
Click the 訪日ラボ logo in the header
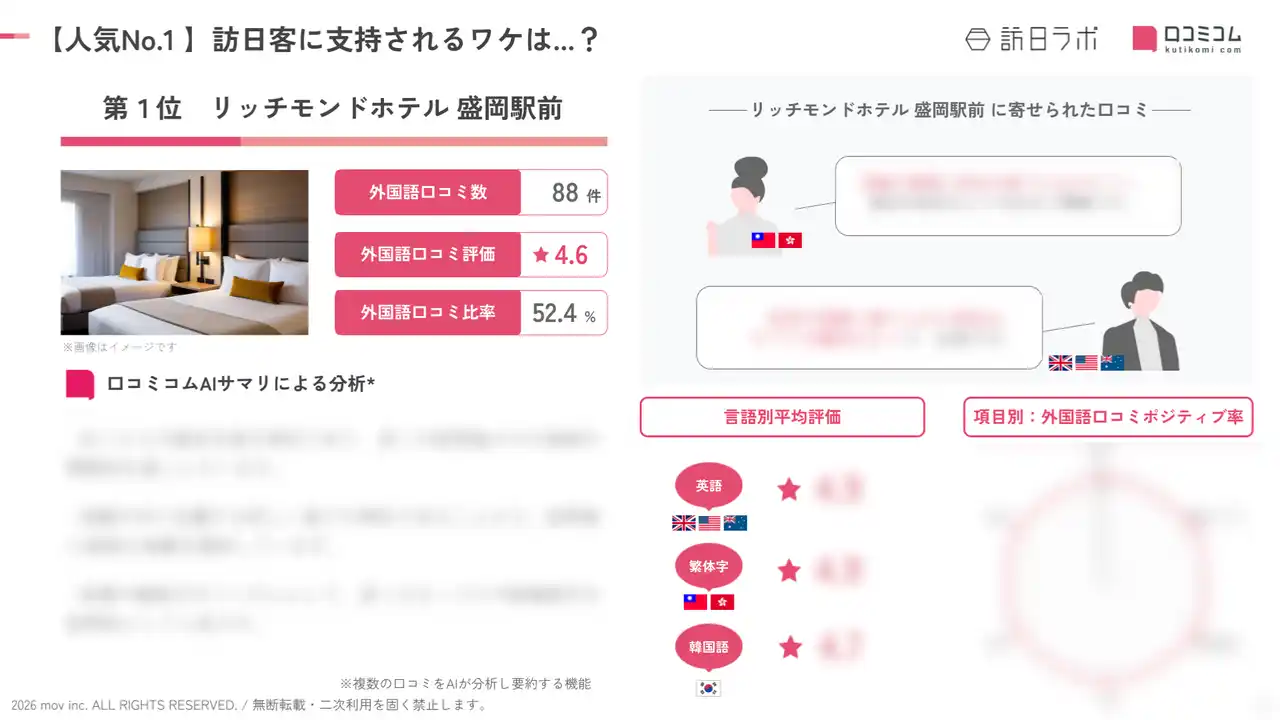[1031, 38]
